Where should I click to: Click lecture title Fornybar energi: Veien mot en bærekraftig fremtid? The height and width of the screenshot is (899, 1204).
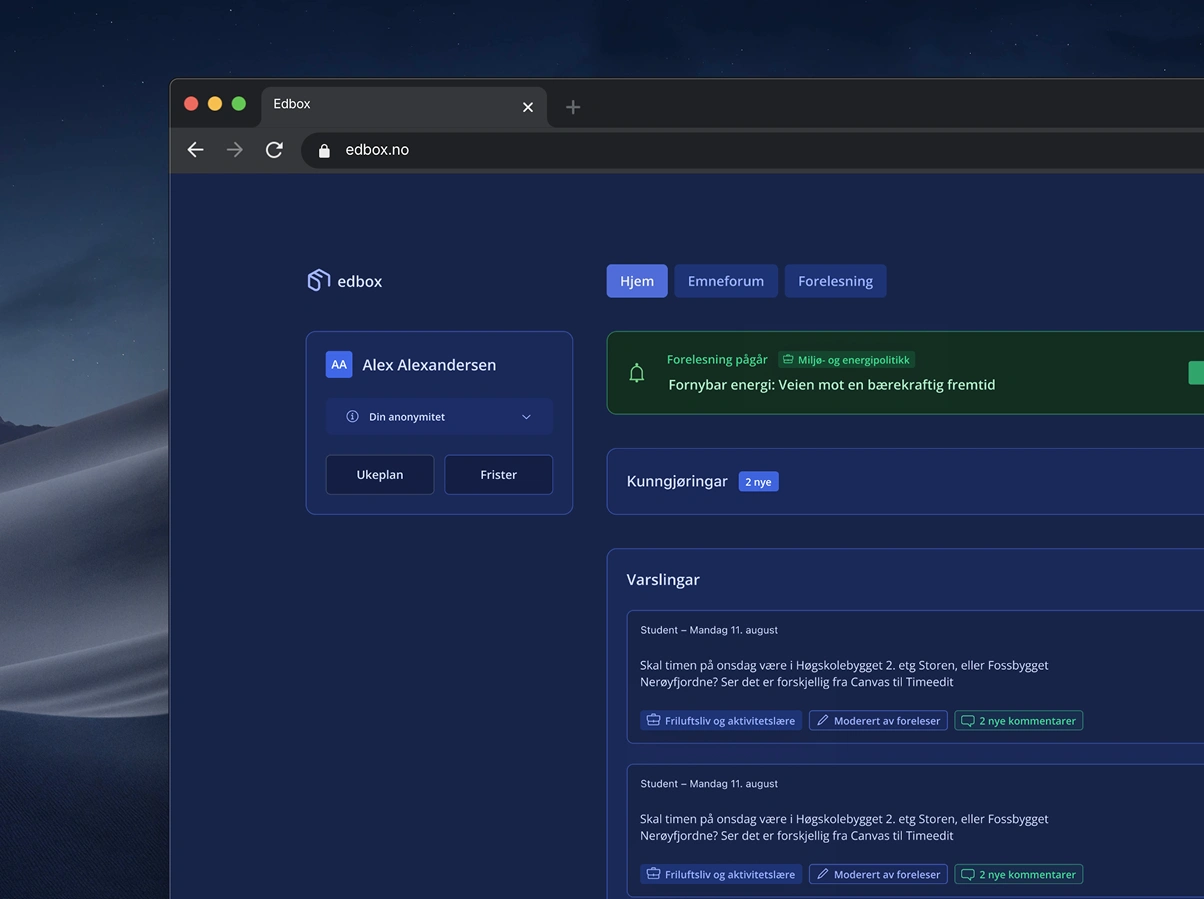click(x=832, y=385)
